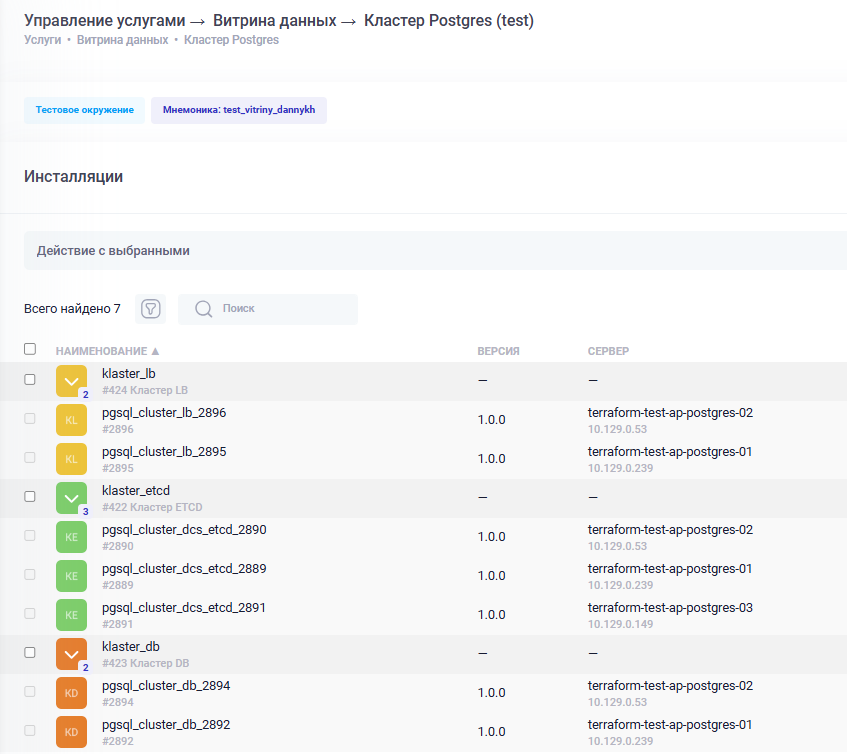Click the KD icon of pgsql_cluster_db_2894
The width and height of the screenshot is (847, 754).
click(71, 692)
